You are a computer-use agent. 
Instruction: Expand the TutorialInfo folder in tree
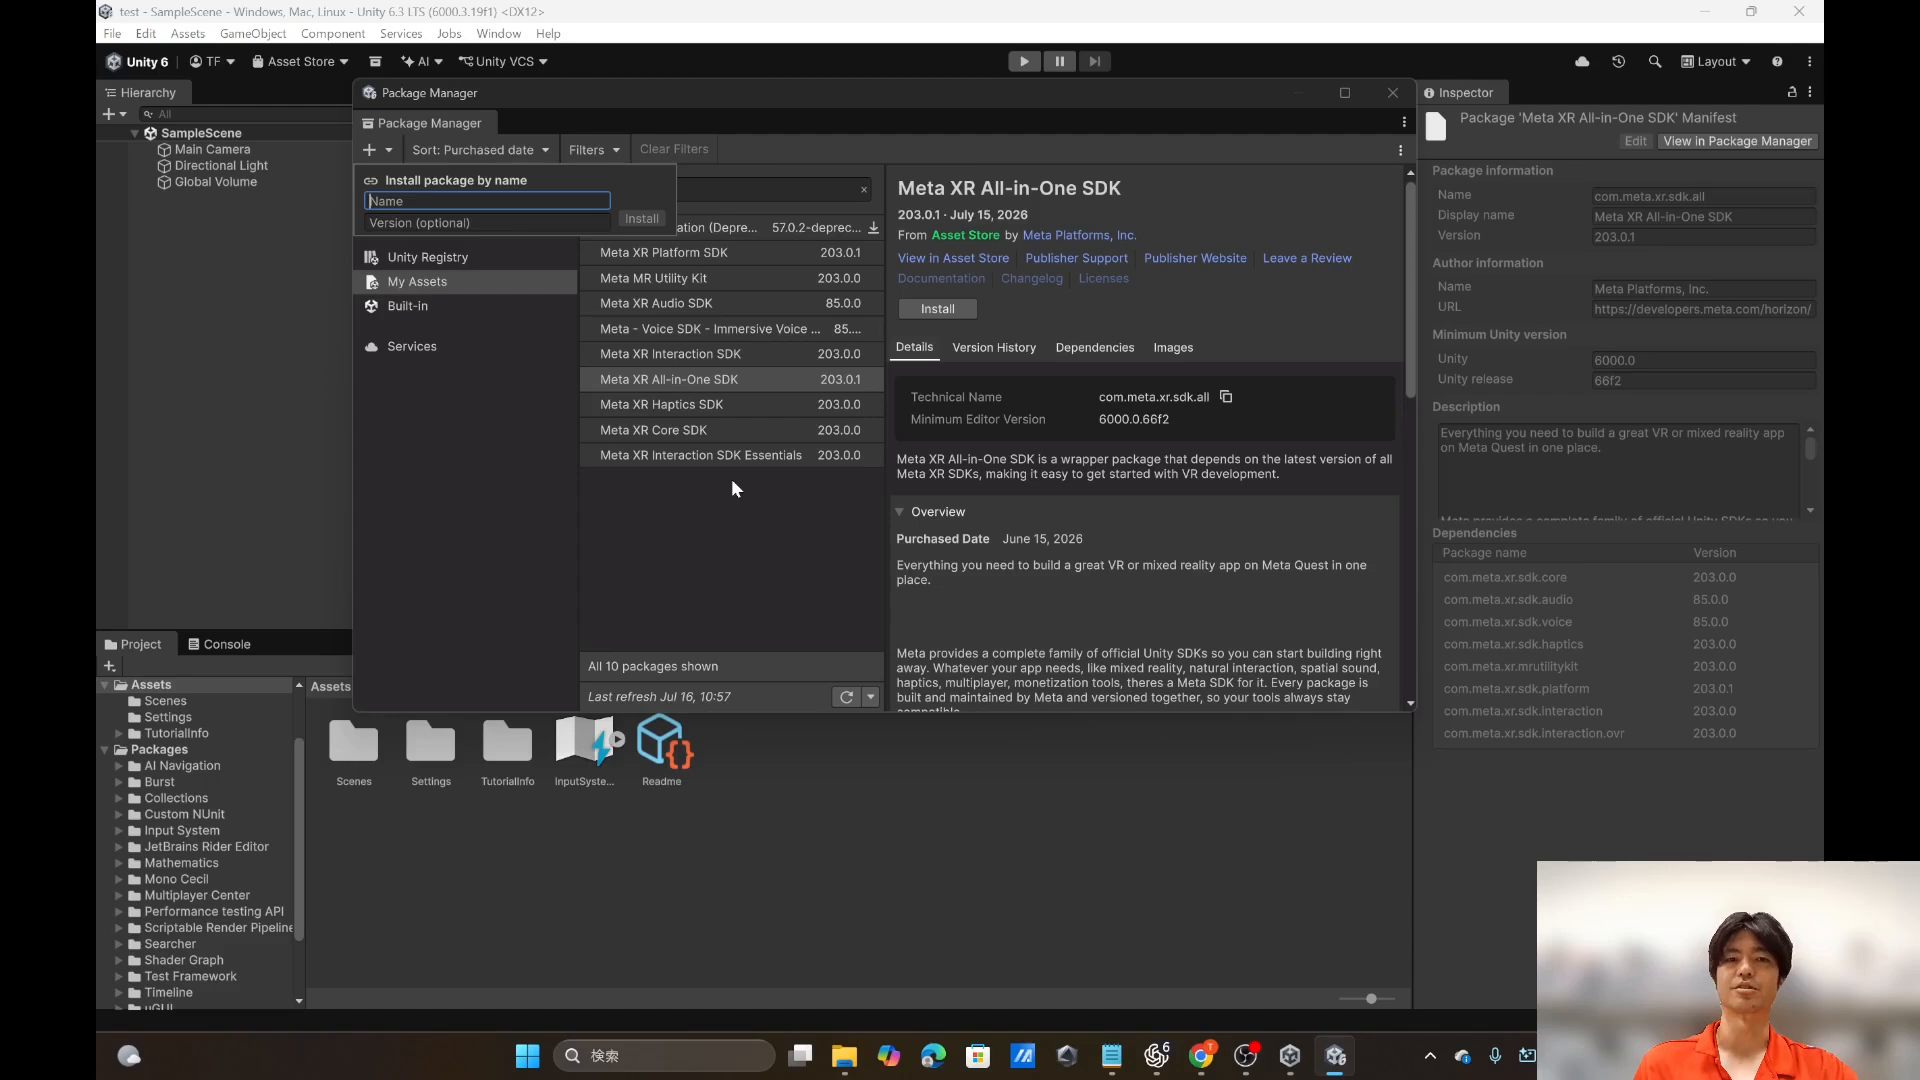coord(119,734)
